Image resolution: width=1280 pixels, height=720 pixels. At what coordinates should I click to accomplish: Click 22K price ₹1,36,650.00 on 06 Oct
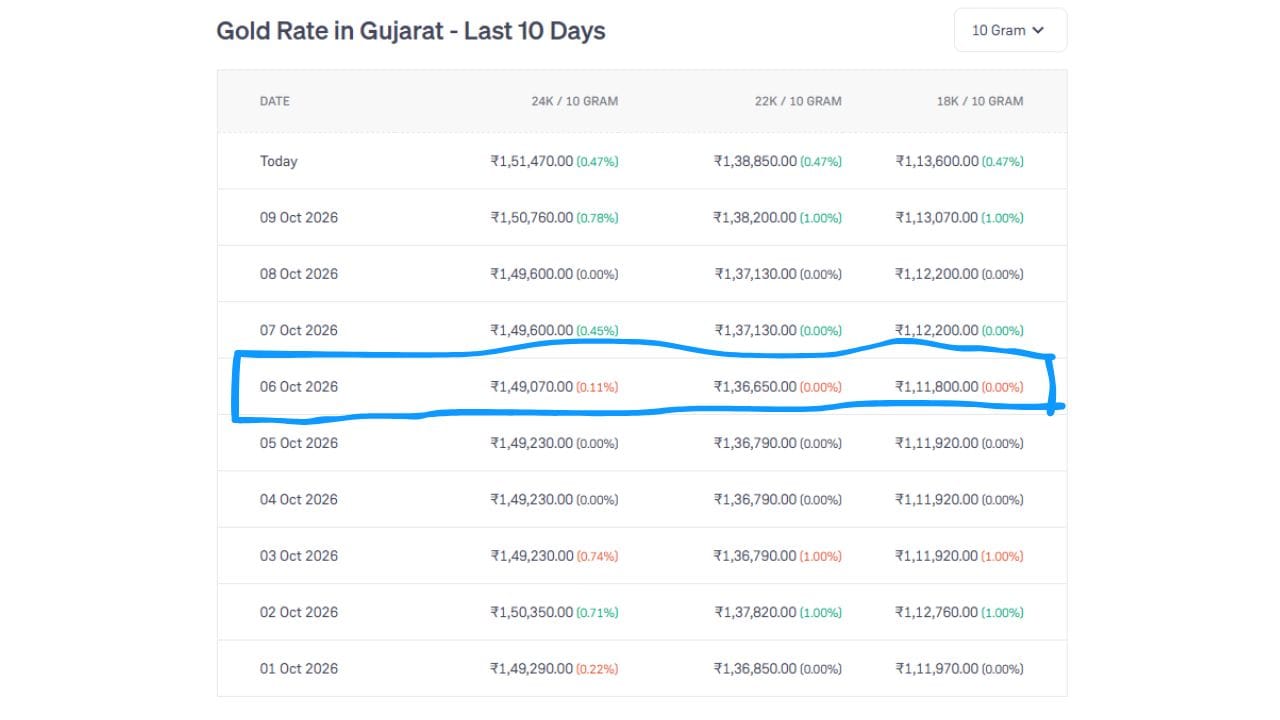[755, 386]
